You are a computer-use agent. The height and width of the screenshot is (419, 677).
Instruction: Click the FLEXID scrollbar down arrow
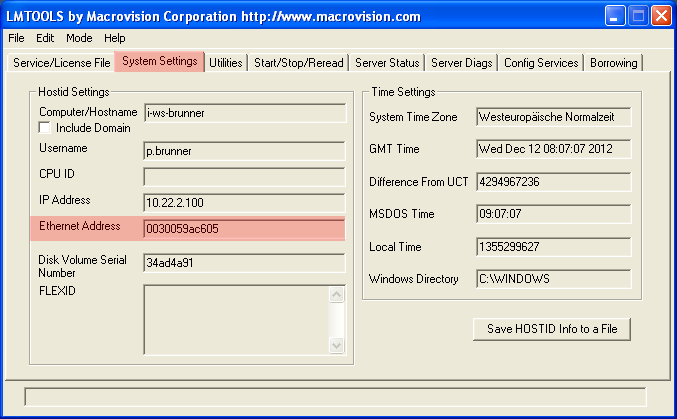336,345
